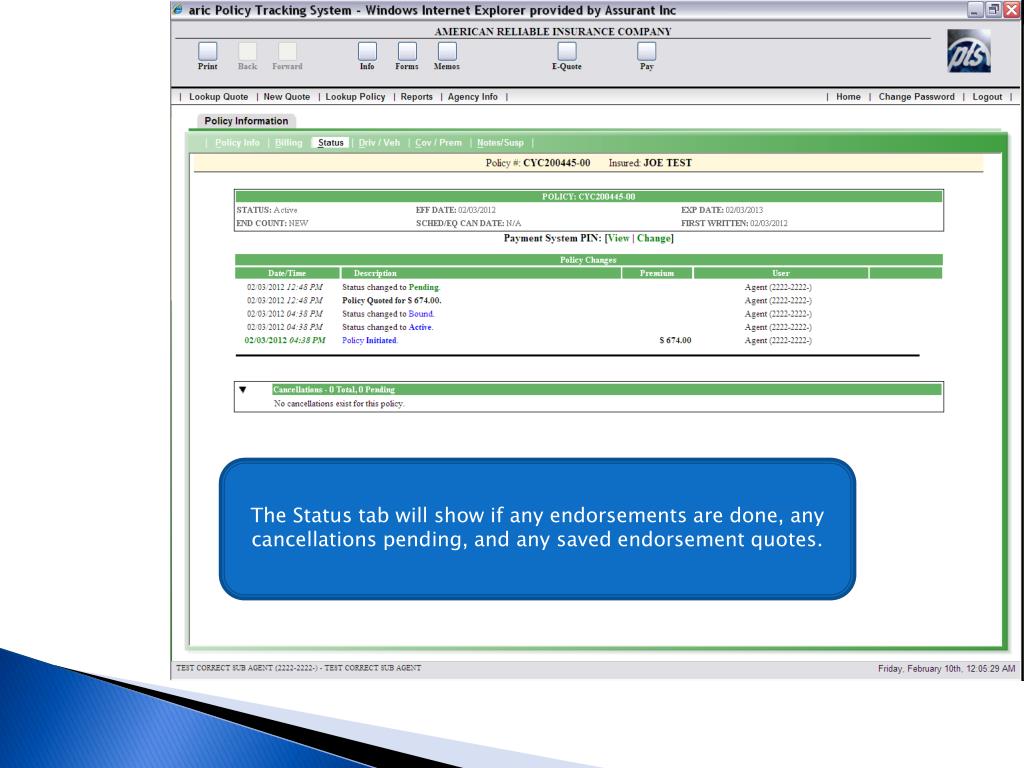Click the insured name JOE TEST
Screen dimensions: 1024x768
click(667, 163)
